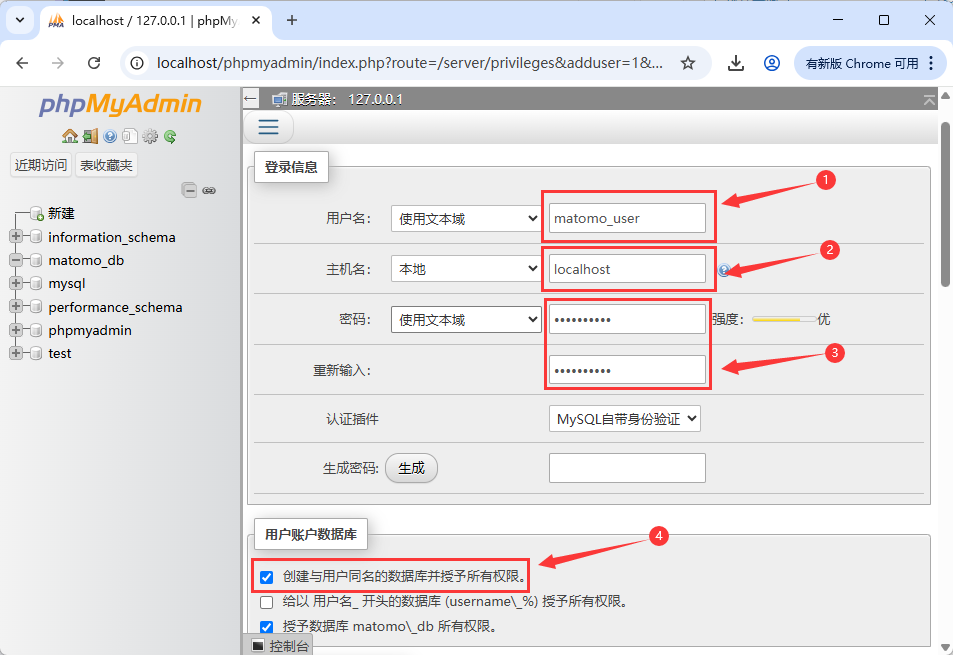Open the matomo_db database link
Image resolution: width=953 pixels, height=655 pixels.
(86, 260)
